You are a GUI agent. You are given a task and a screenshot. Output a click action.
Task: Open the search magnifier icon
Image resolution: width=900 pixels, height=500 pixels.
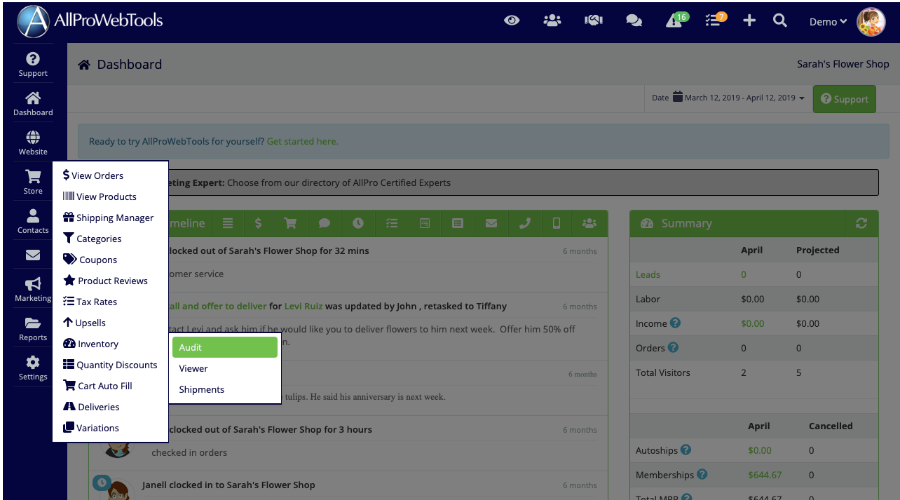pos(780,21)
